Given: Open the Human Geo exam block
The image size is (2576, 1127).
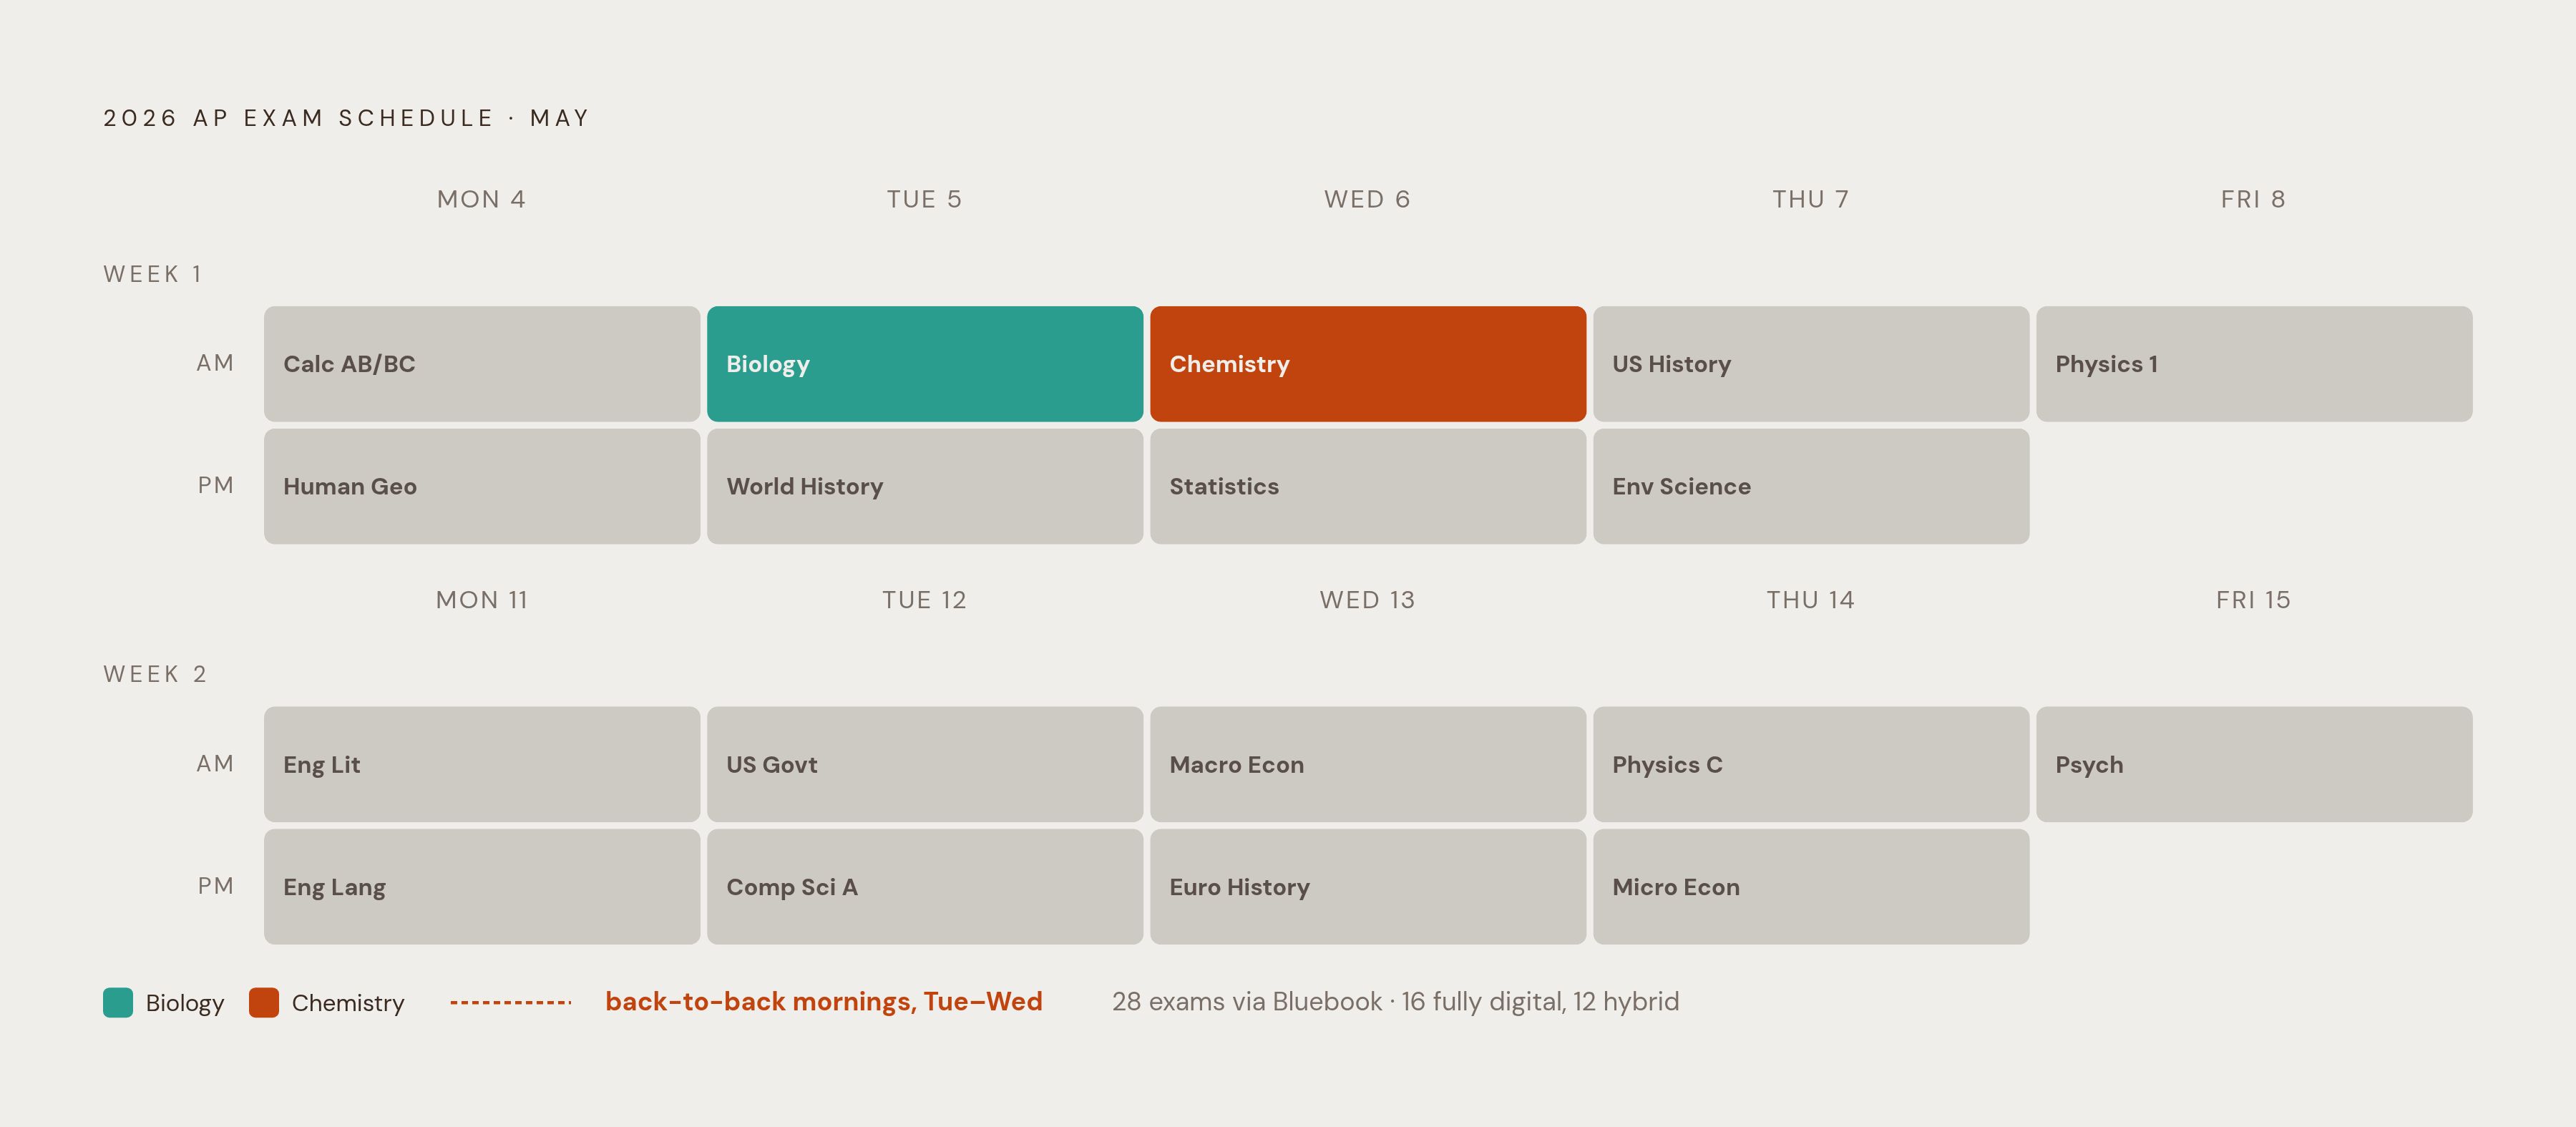Looking at the screenshot, I should click(x=482, y=486).
